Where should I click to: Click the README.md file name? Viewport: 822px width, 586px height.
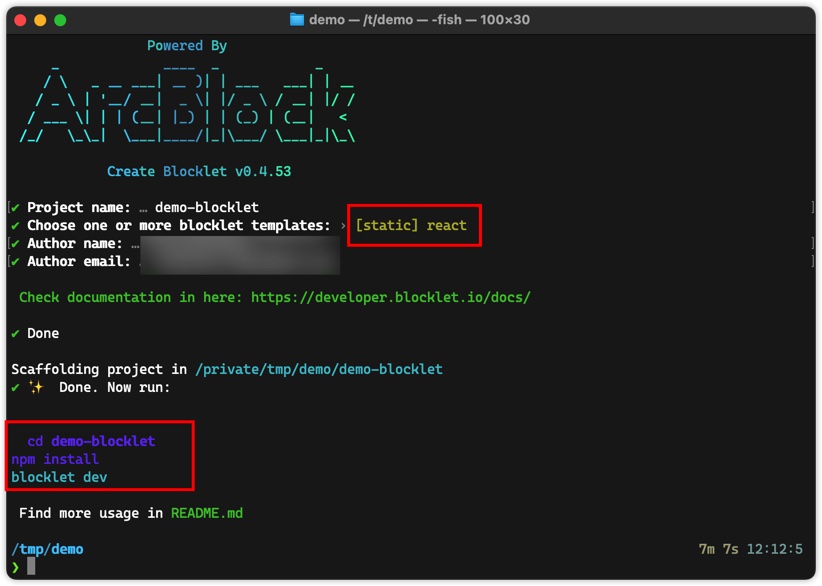[x=206, y=513]
